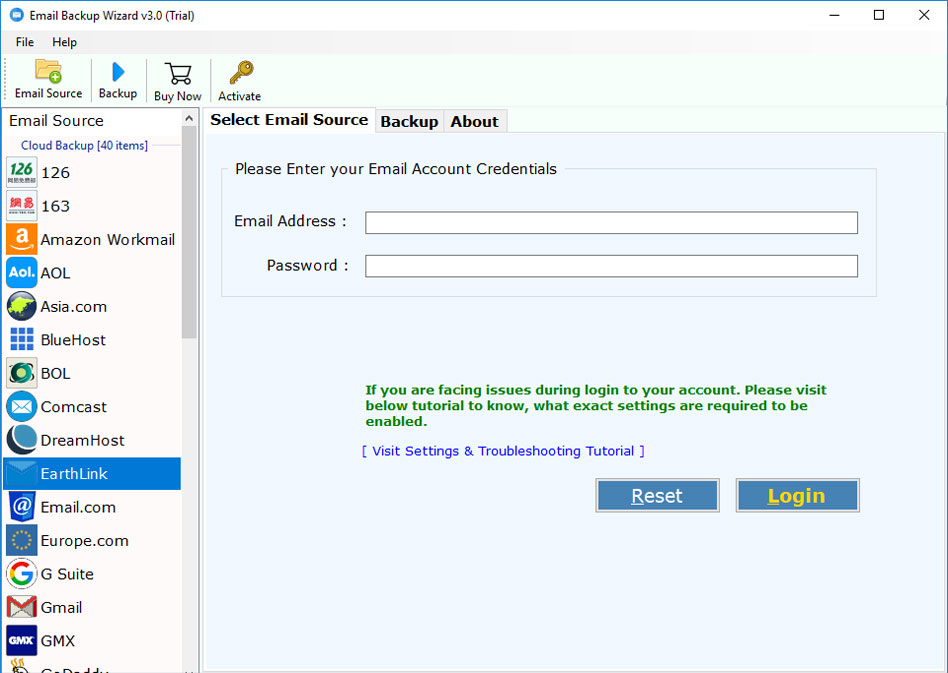The width and height of the screenshot is (948, 673).
Task: Click the Activate key icon
Action: click(x=238, y=79)
